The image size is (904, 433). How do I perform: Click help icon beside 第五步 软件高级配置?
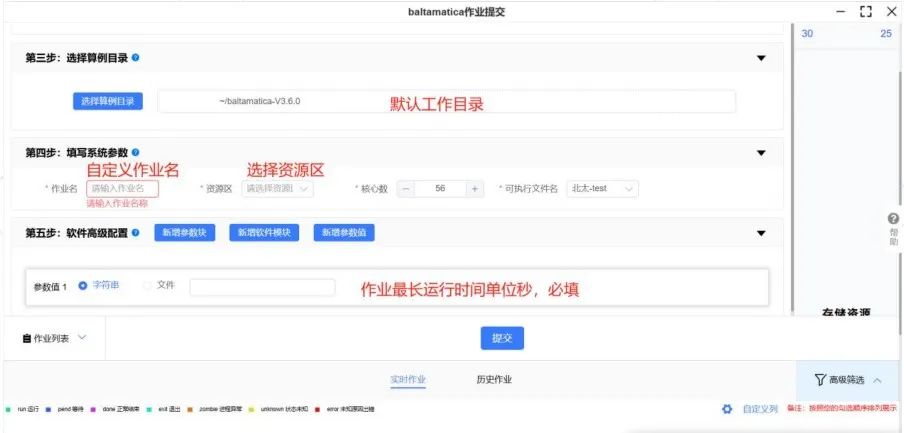(x=136, y=233)
